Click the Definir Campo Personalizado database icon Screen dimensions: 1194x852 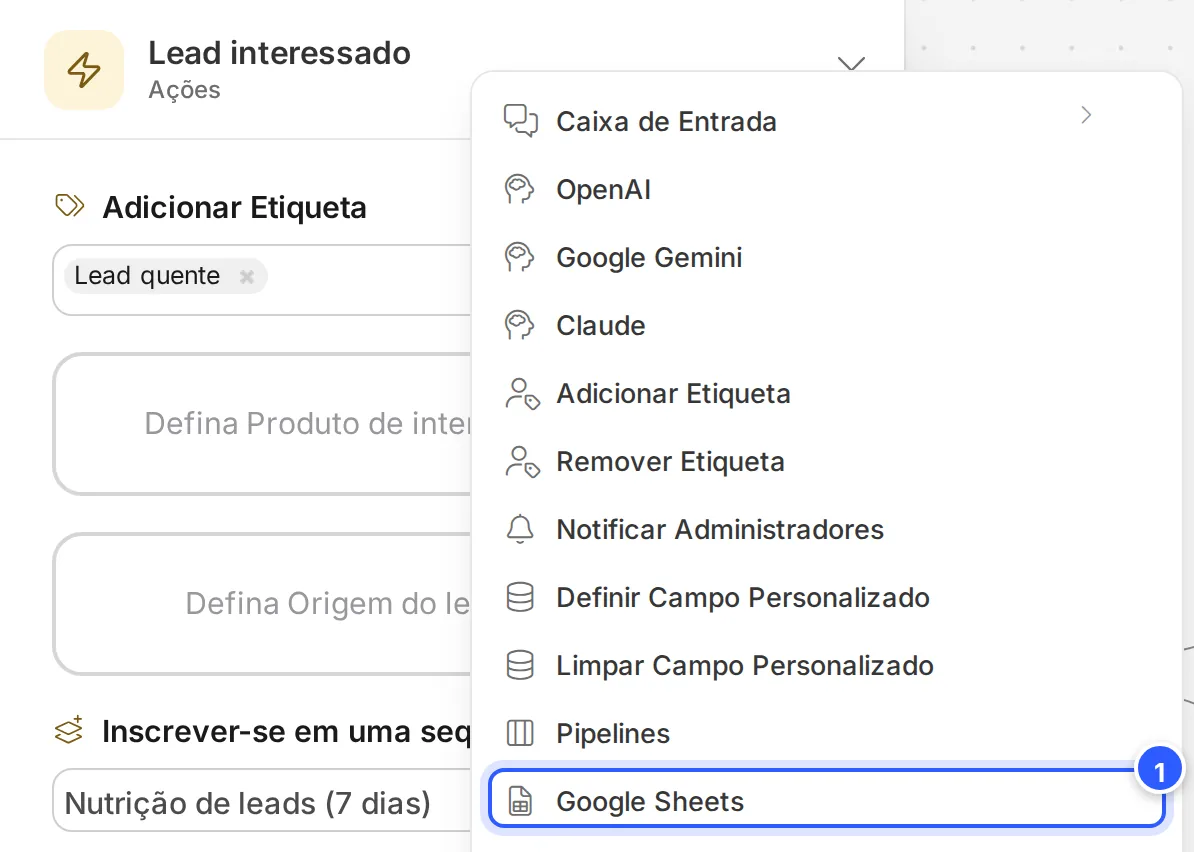[x=520, y=598]
